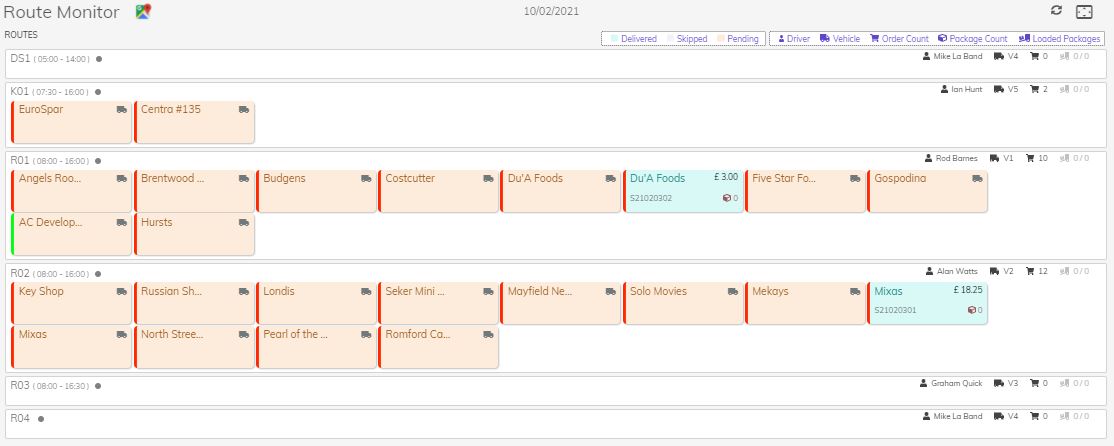Click the package icon on delivered Du'A Foods card
1114x446 pixels.
coord(727,198)
